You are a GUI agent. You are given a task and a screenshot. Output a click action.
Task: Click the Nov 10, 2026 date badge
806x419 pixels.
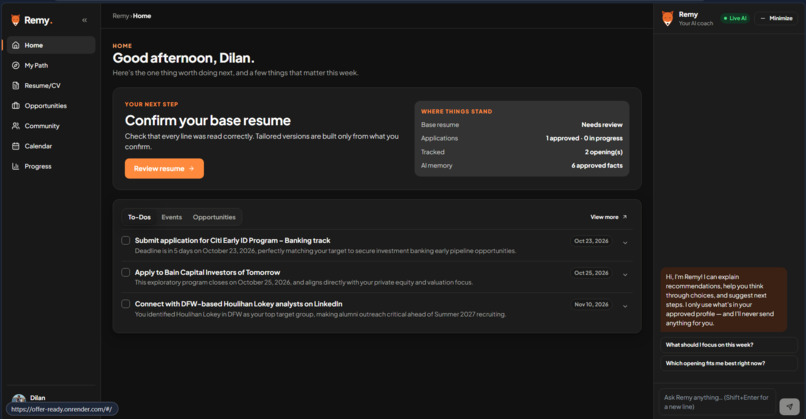coord(591,304)
